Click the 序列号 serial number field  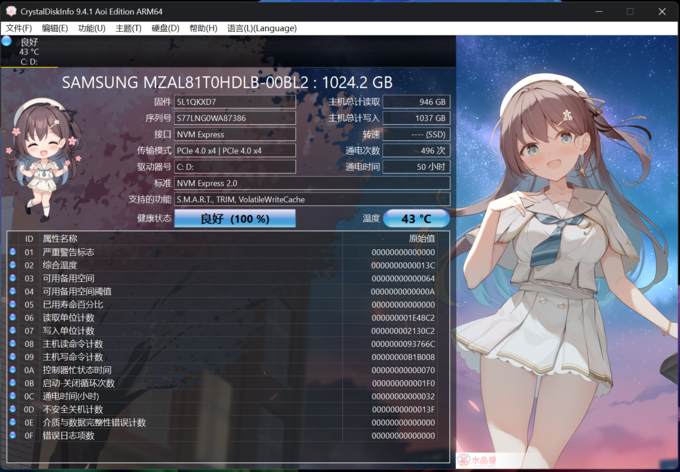pos(235,118)
